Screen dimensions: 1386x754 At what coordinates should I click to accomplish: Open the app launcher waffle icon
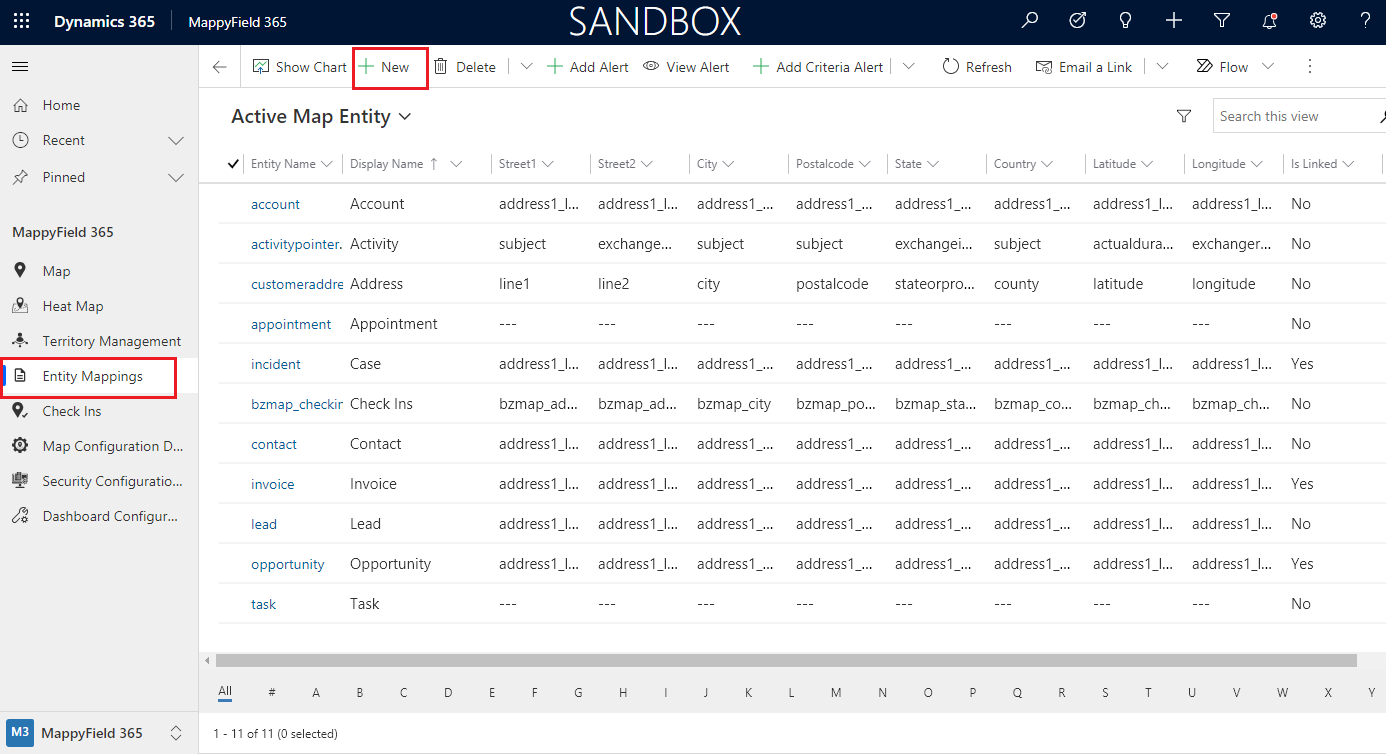coord(21,21)
